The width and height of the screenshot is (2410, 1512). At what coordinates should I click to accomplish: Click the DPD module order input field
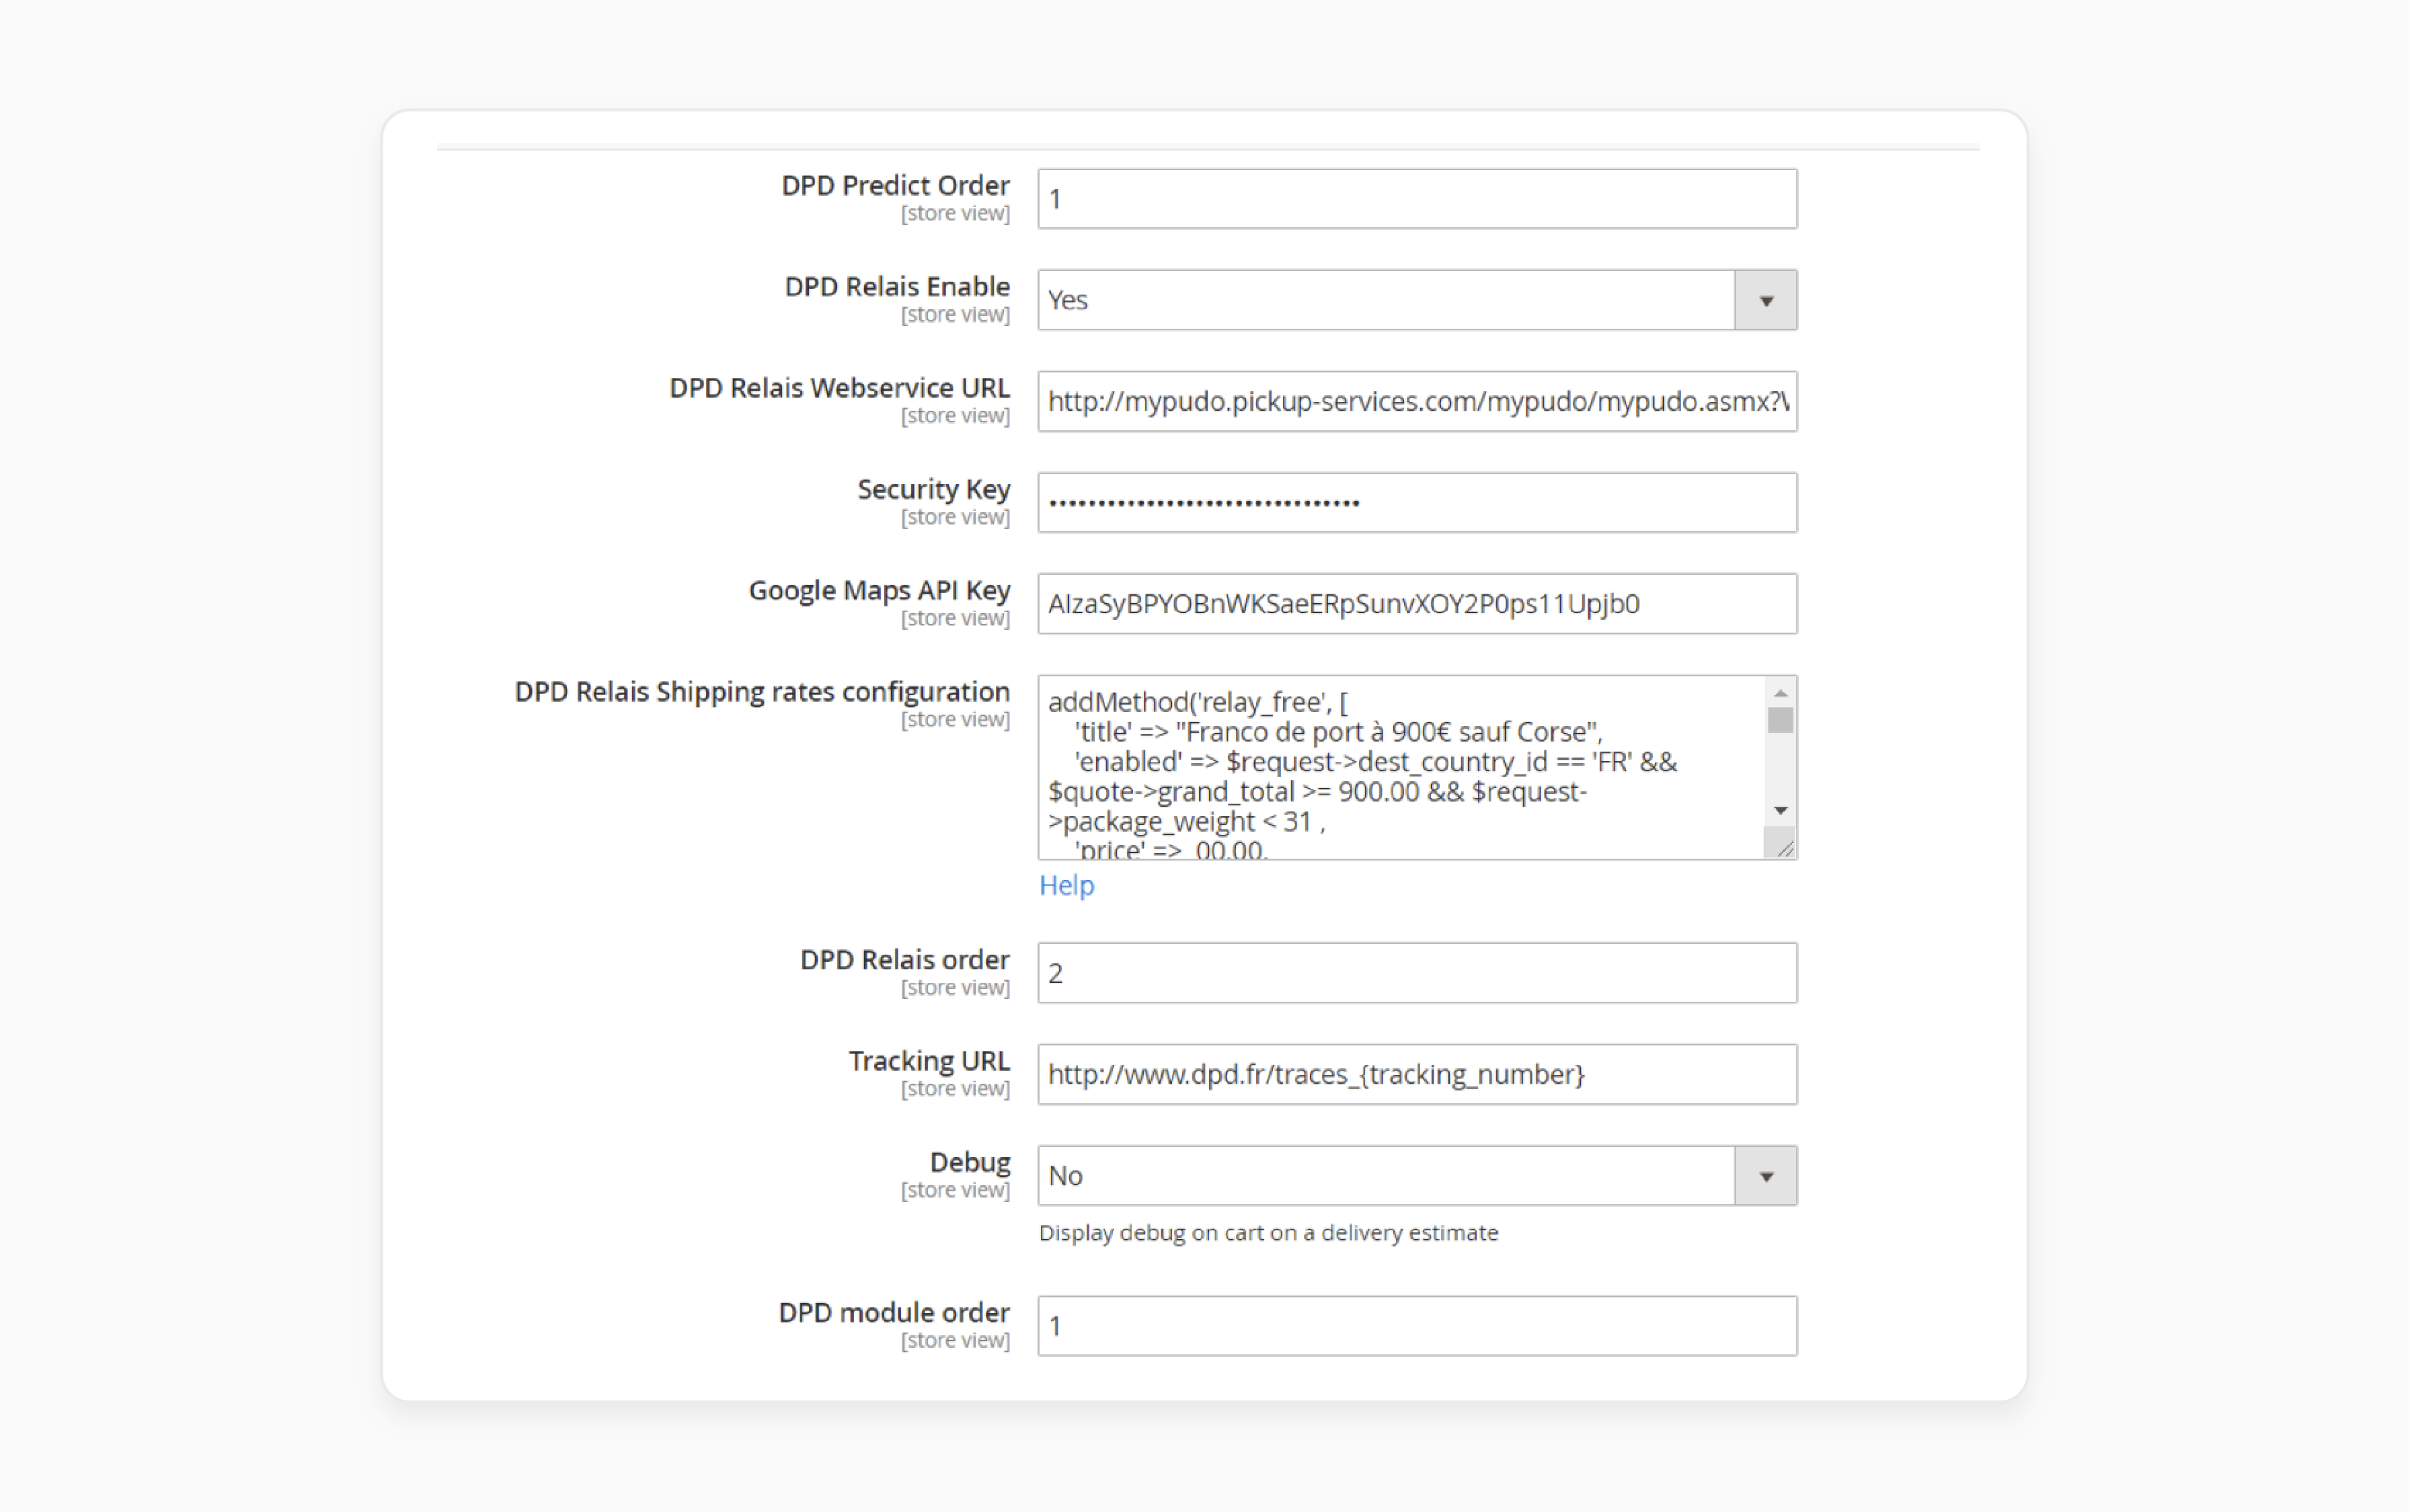click(x=1417, y=1326)
